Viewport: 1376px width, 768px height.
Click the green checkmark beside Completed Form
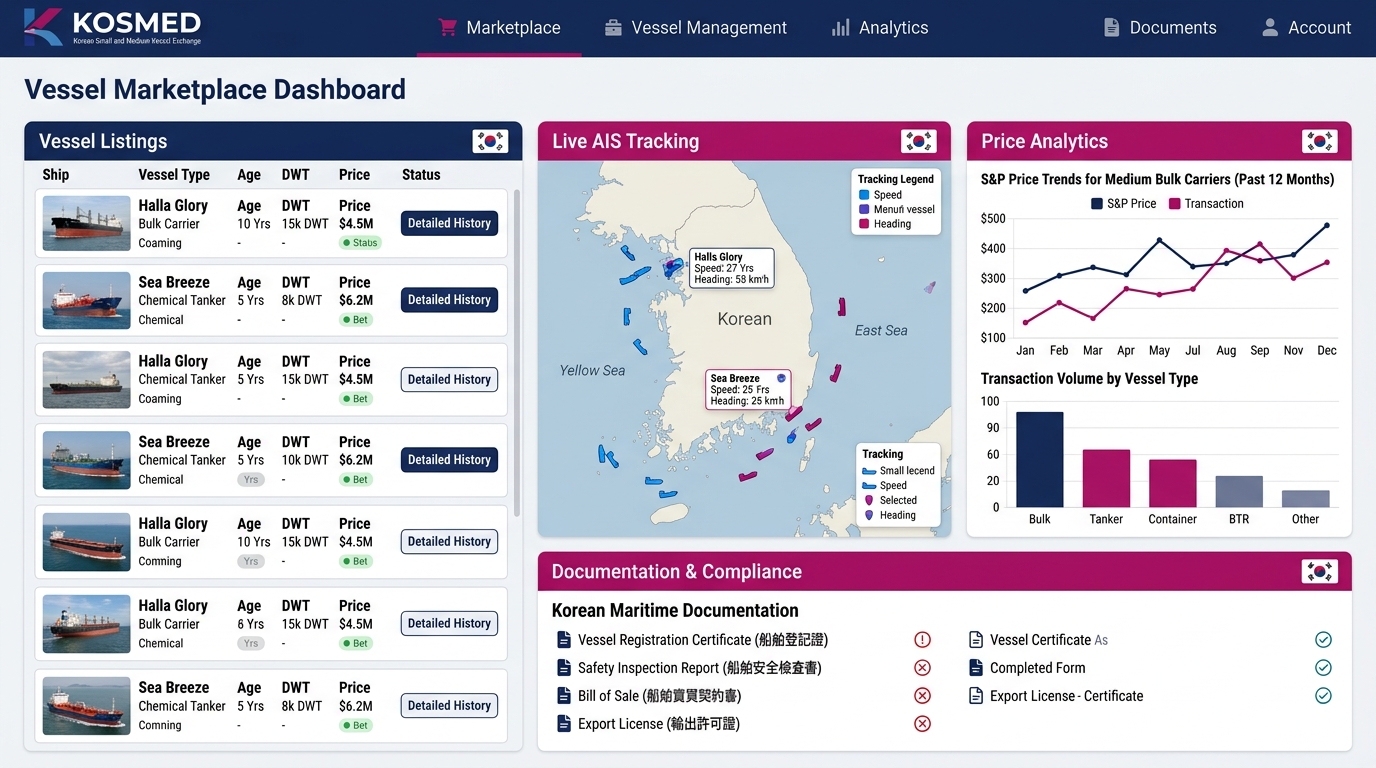click(x=1323, y=668)
